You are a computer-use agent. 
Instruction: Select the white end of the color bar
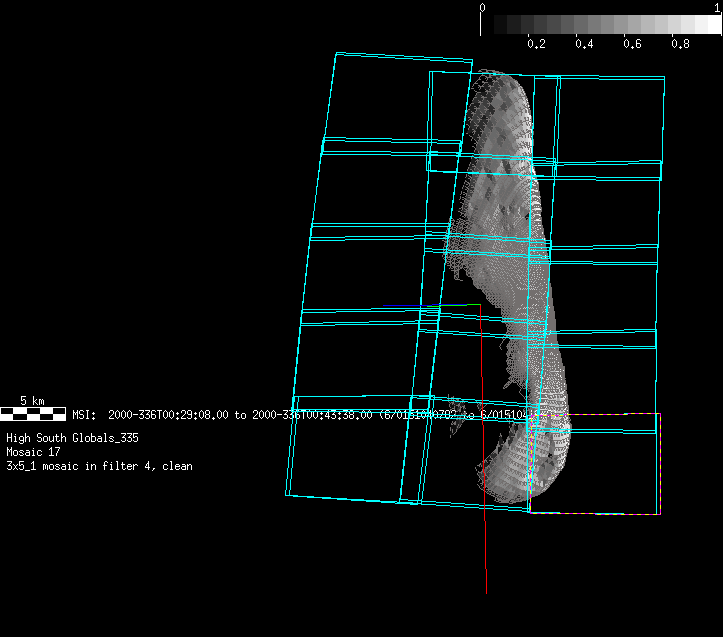[x=713, y=25]
